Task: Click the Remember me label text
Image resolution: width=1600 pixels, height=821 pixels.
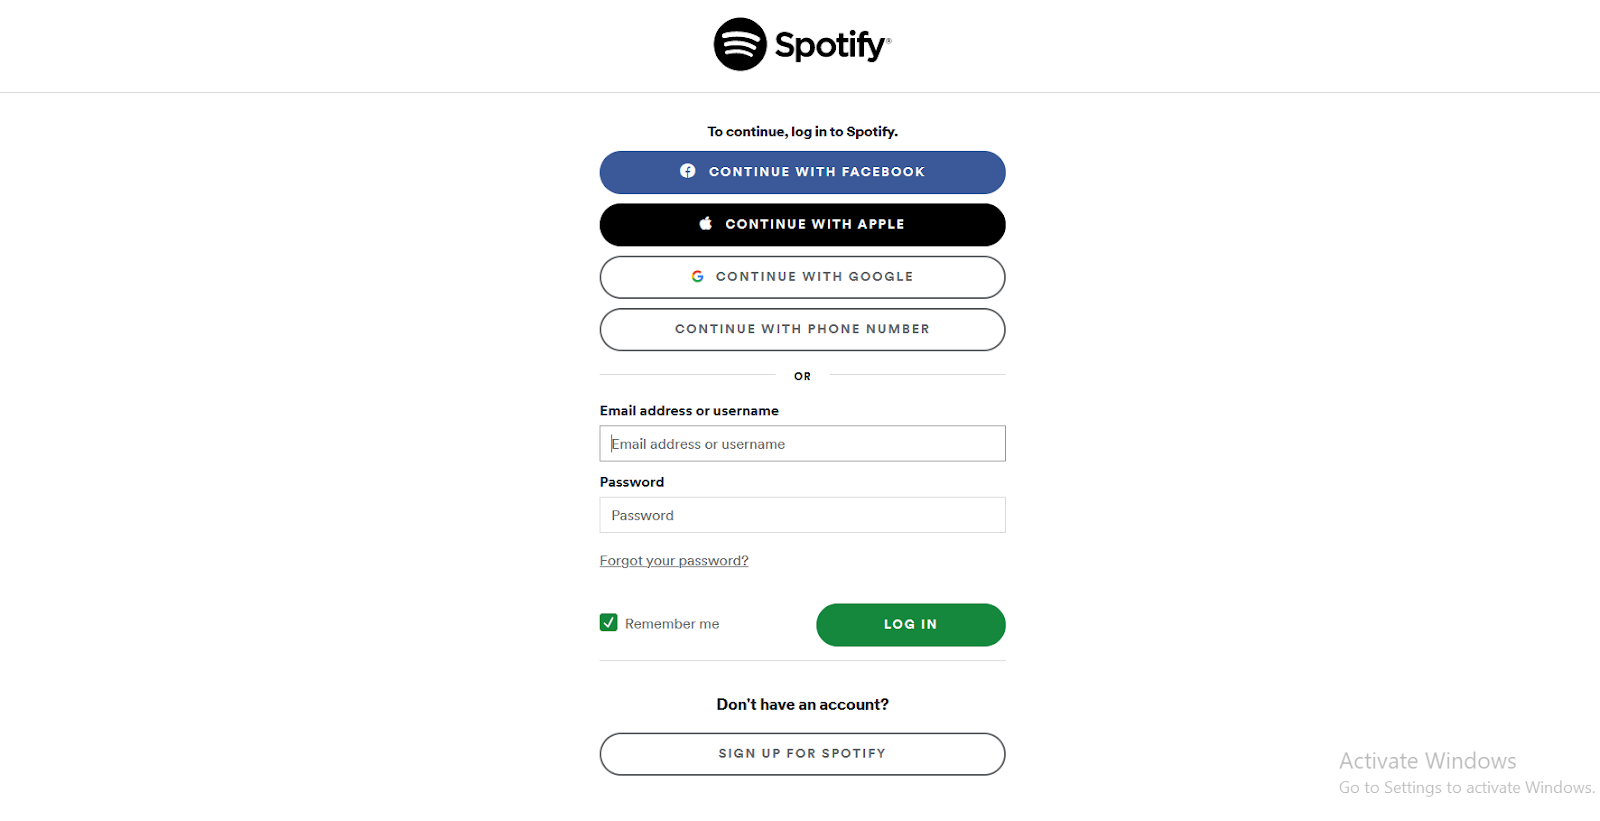Action: pyautogui.click(x=671, y=623)
